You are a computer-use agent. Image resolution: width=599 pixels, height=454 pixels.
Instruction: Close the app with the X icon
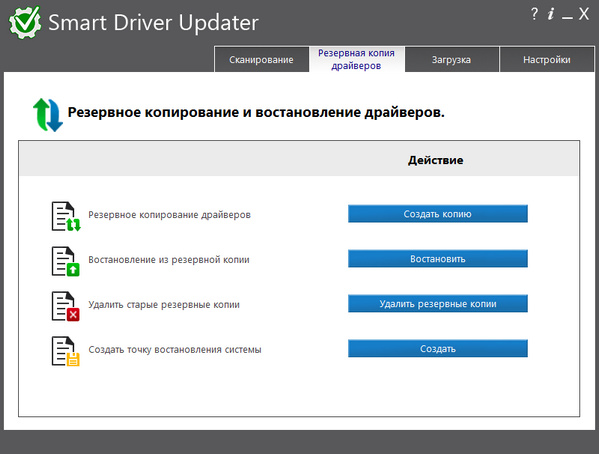click(x=583, y=14)
